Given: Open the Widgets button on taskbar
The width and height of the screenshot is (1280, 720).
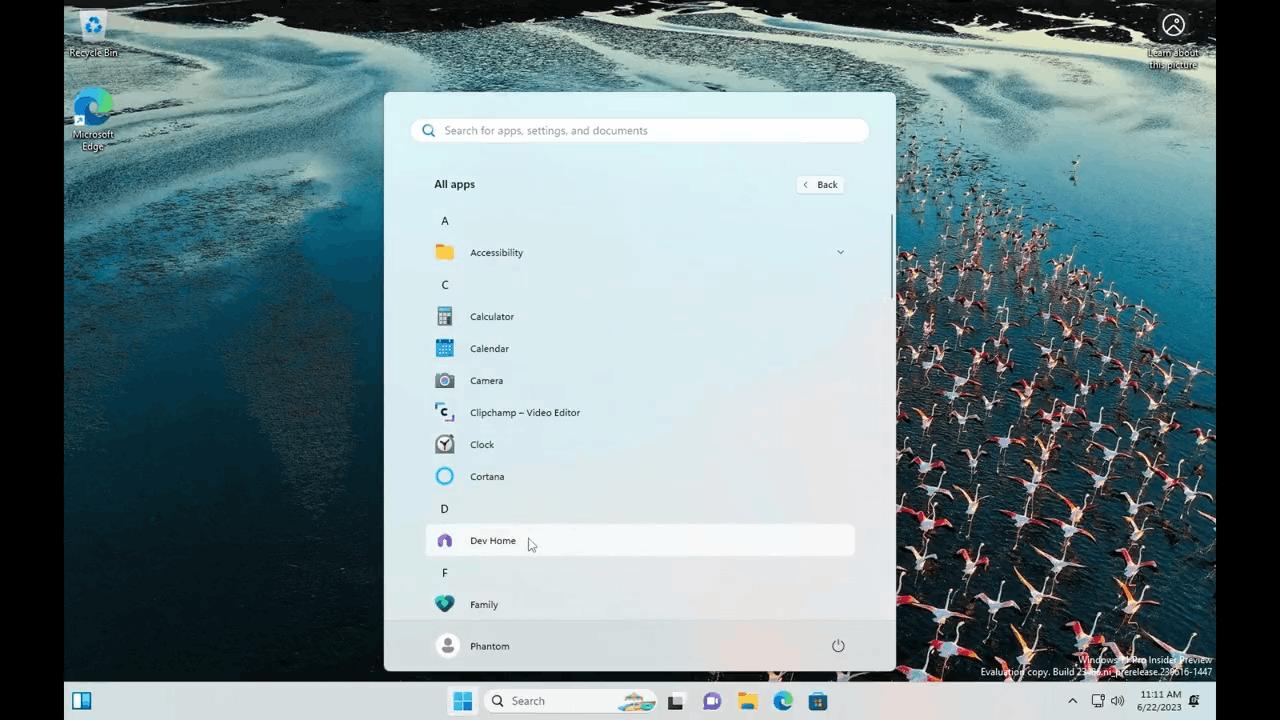Looking at the screenshot, I should 82,701.
